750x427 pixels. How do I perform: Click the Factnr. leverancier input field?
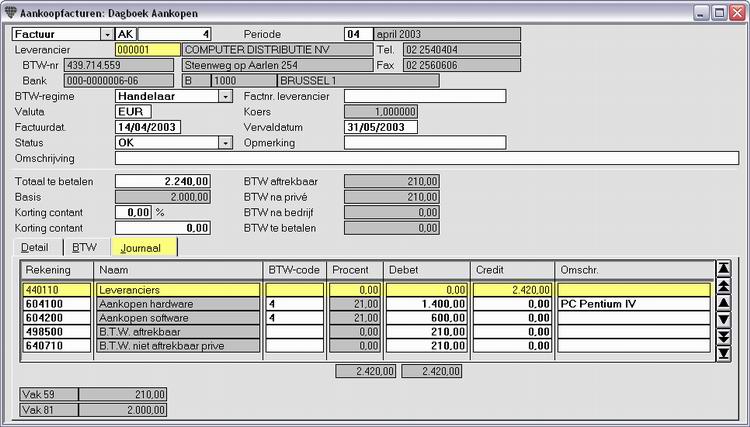(x=424, y=96)
